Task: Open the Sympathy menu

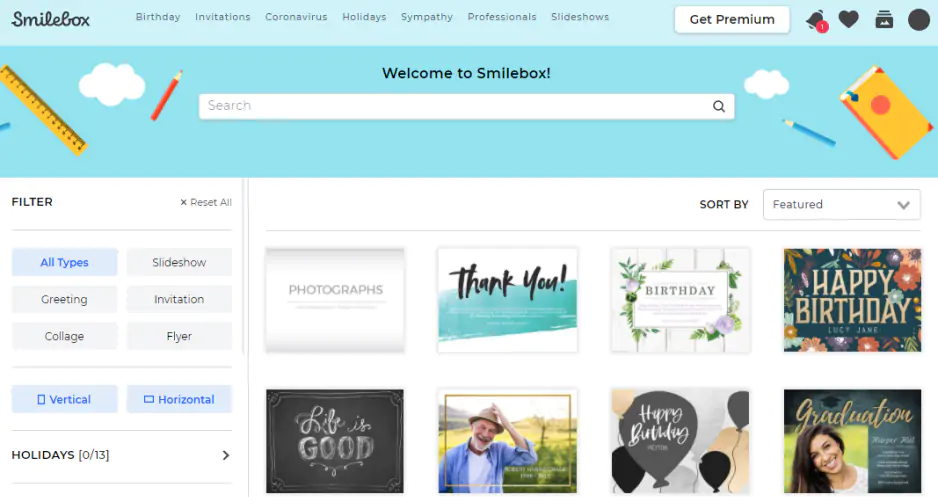Action: click(427, 17)
